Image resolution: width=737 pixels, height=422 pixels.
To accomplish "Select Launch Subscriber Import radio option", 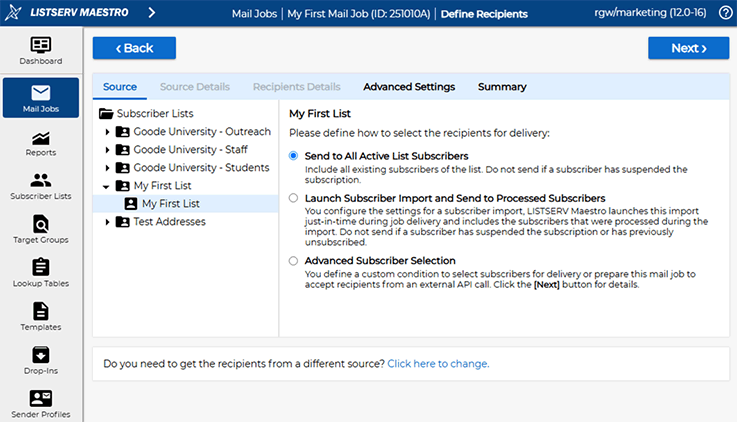I will [293, 198].
